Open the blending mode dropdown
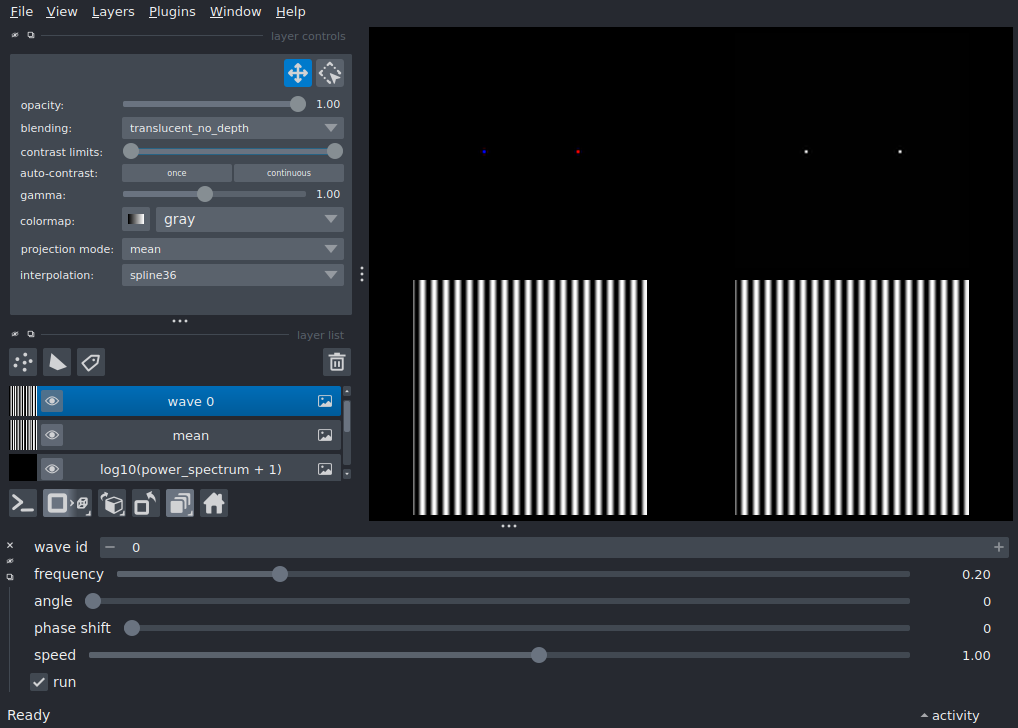The image size is (1018, 728). click(233, 128)
